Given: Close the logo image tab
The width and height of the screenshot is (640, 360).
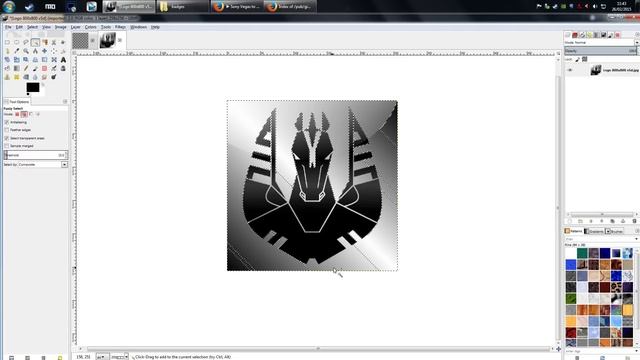Looking at the screenshot, I should click(120, 40).
